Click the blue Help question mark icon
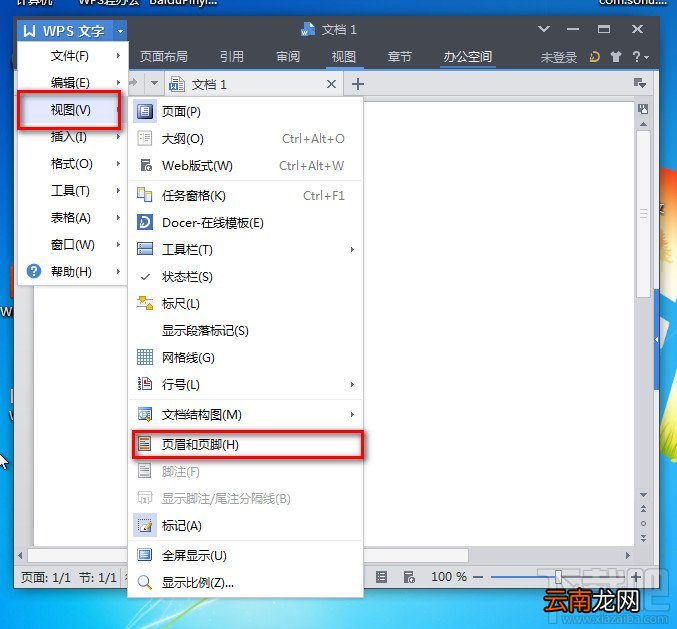 (x=34, y=271)
